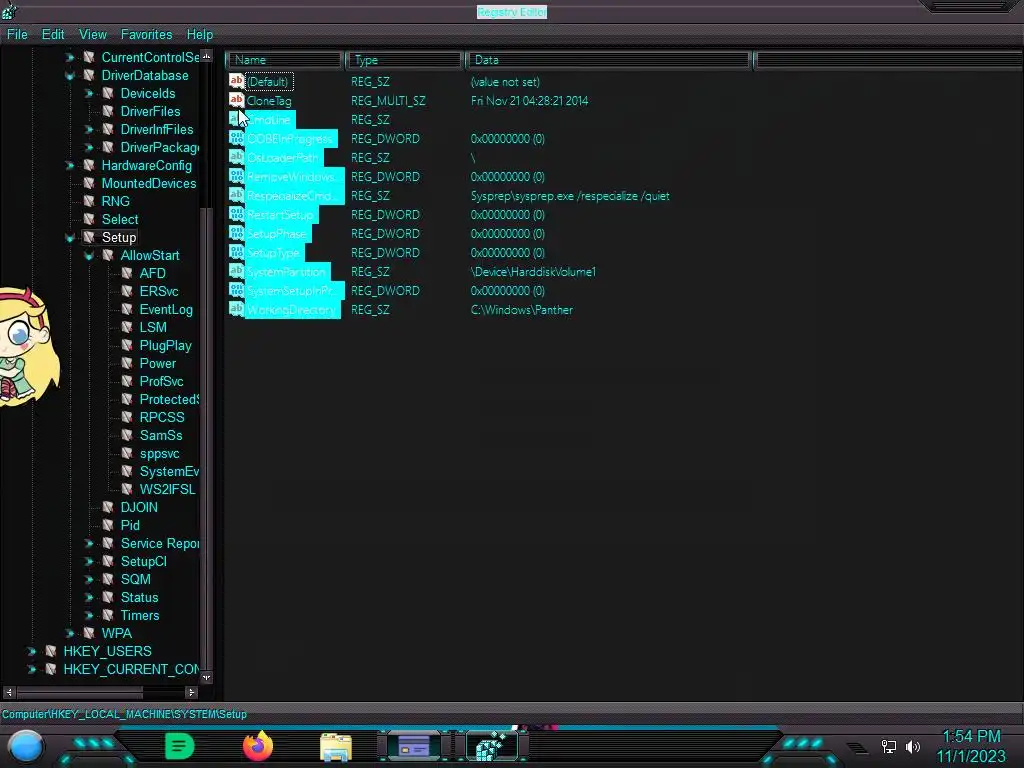The height and width of the screenshot is (768, 1024).
Task: Open the Edit menu
Action: (53, 35)
